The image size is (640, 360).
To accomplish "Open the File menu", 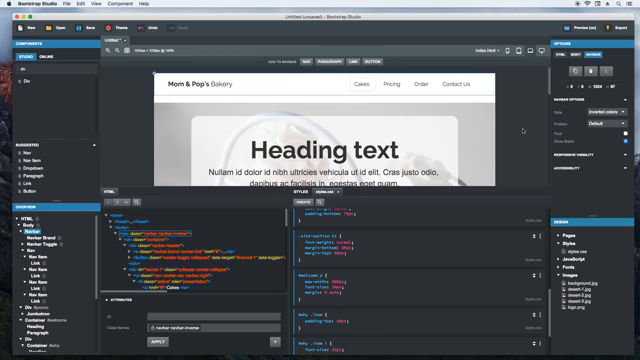I will (67, 4).
